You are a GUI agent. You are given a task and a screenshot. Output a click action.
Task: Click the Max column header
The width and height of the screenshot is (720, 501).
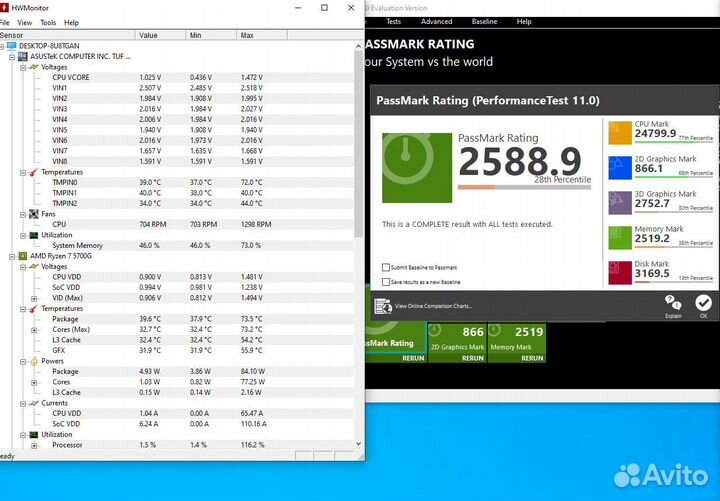262,35
